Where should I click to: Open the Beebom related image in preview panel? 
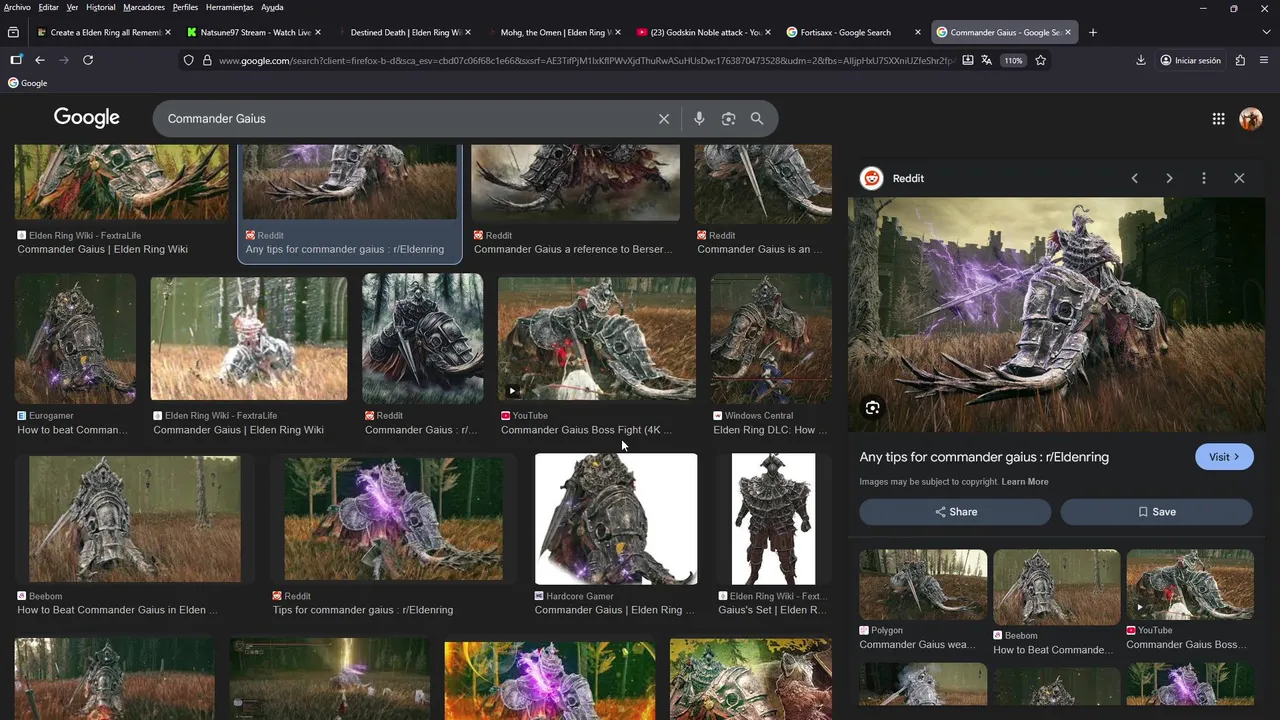pyautogui.click(x=1056, y=587)
